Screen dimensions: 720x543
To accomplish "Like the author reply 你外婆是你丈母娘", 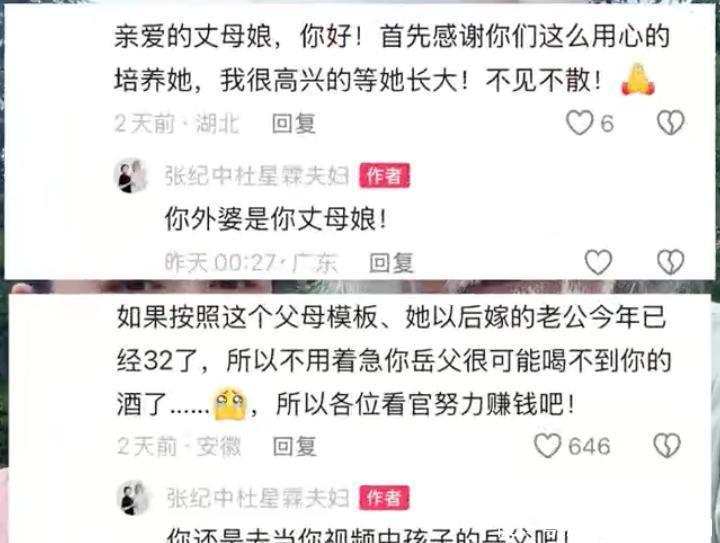I will 598,262.
